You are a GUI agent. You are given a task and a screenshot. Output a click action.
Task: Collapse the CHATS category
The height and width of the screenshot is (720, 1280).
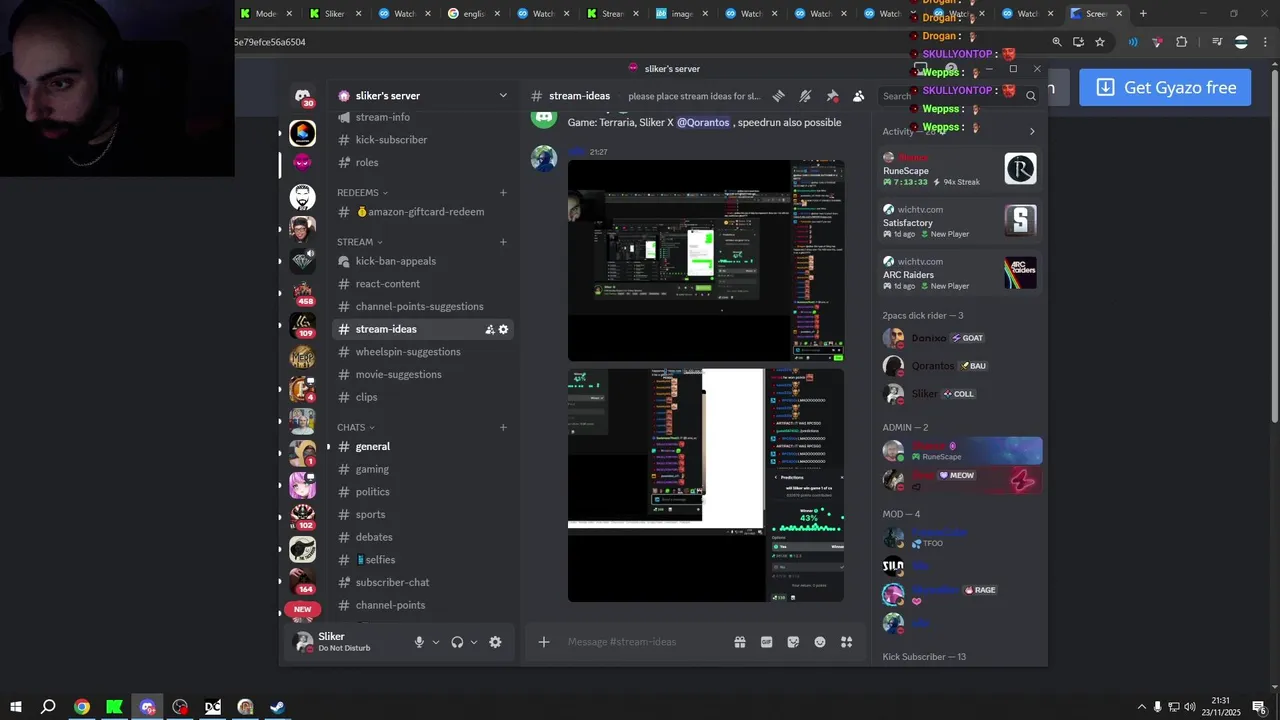click(x=356, y=427)
